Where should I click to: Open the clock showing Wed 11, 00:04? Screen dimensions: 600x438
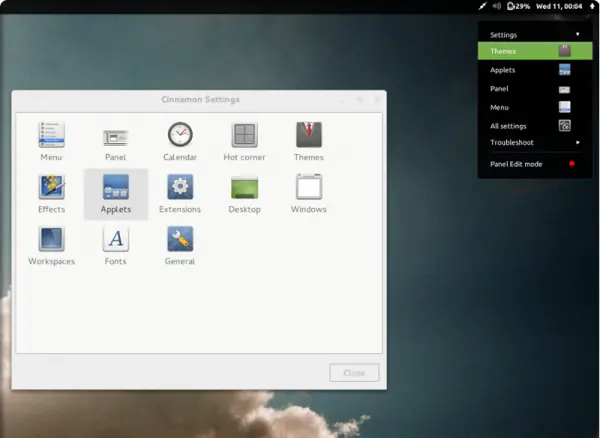pos(559,6)
